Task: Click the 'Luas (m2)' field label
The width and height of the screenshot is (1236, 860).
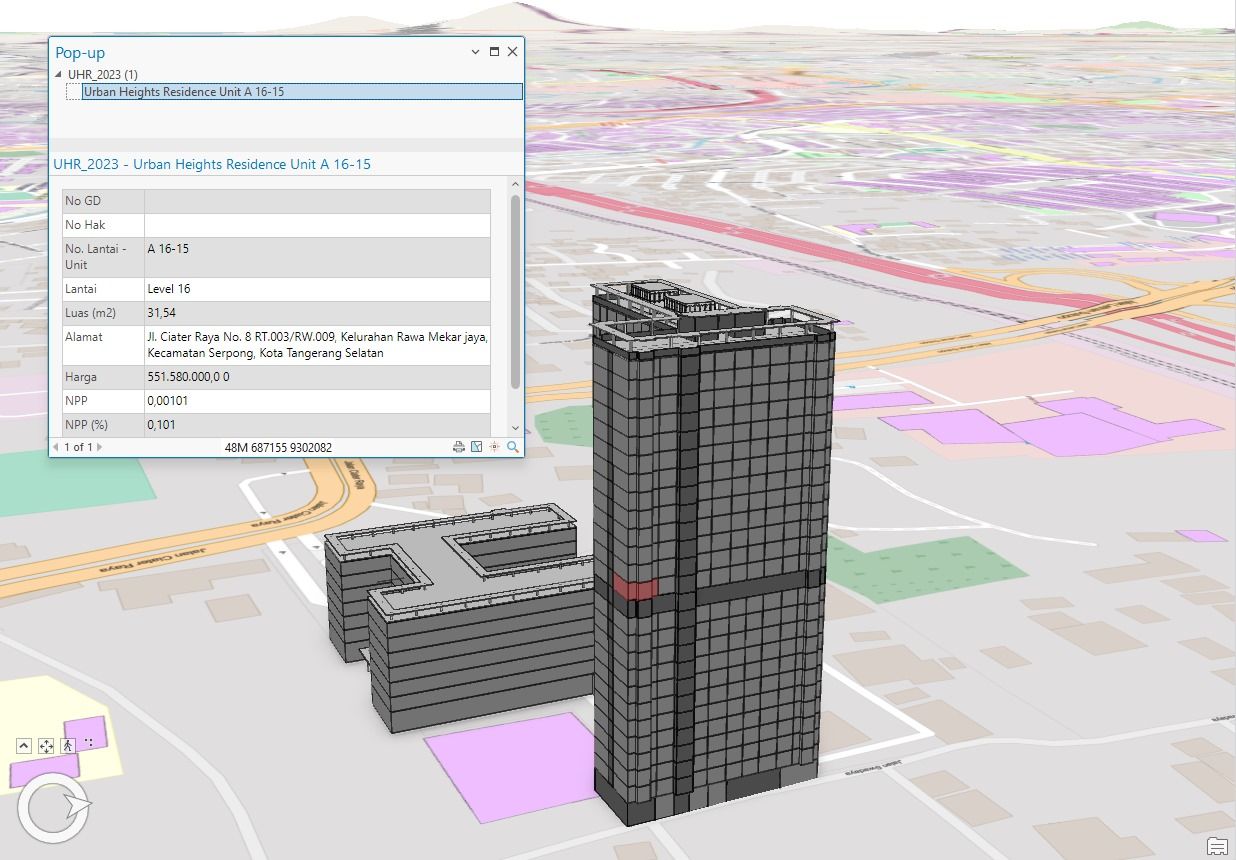Action: [x=90, y=313]
